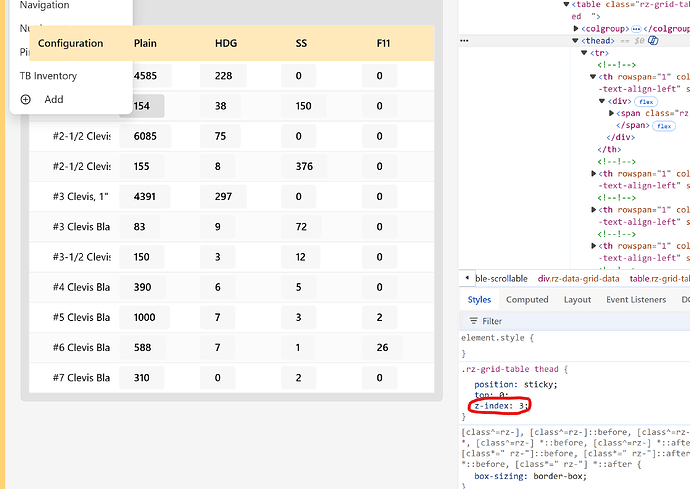
Task: Choose Navigation in the popup menu
Action: click(45, 6)
